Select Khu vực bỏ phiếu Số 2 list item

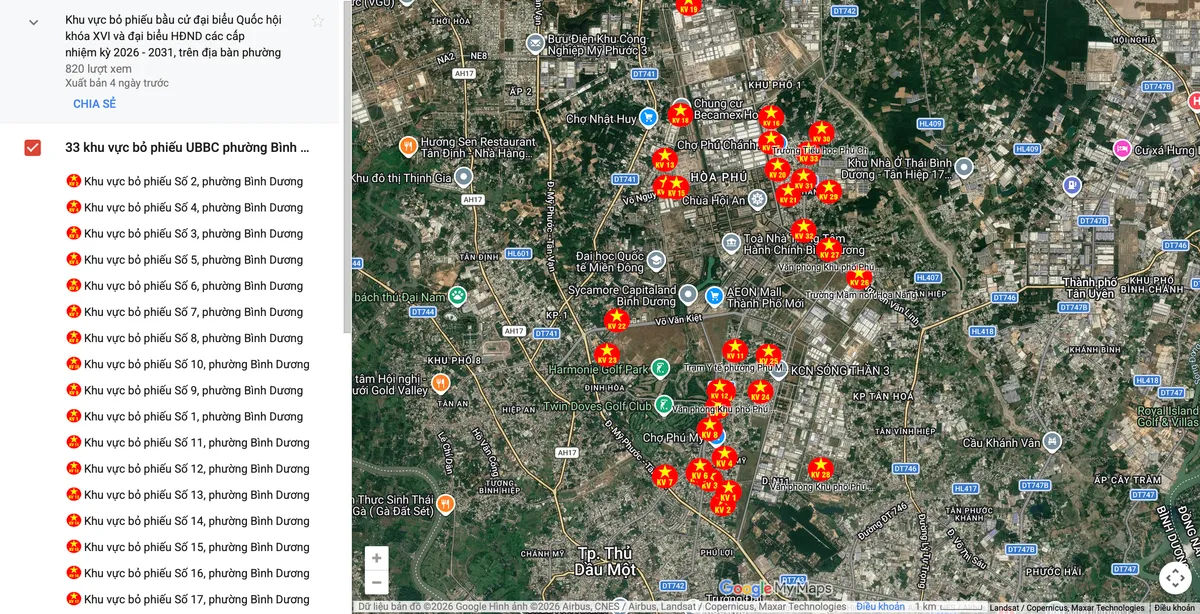pyautogui.click(x=193, y=182)
